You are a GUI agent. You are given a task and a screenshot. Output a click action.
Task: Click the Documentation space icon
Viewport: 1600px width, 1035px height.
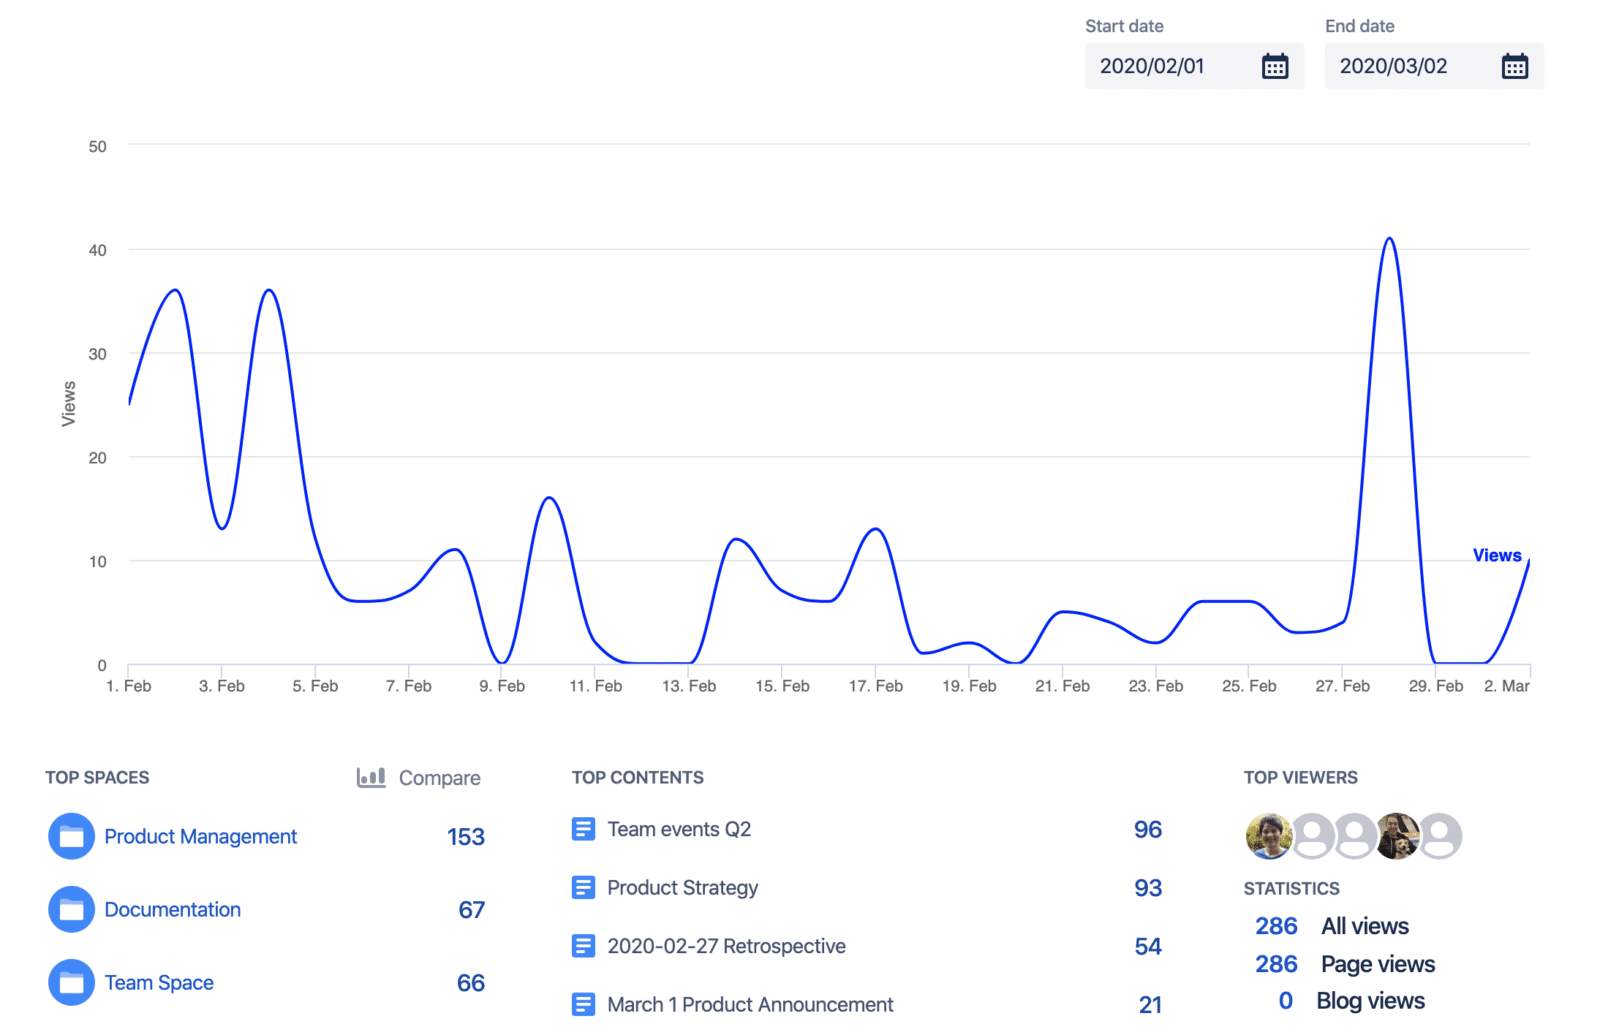pos(70,909)
